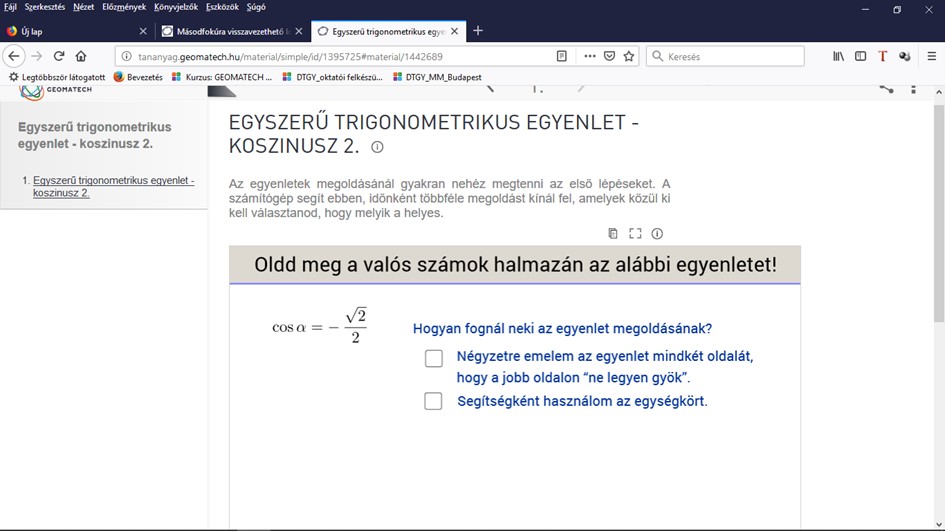Open the Szerkesztés menu
The width and height of the screenshot is (945, 531).
coord(45,7)
